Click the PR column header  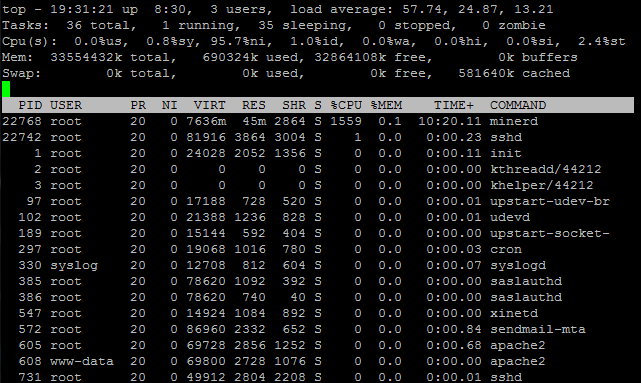(138, 105)
